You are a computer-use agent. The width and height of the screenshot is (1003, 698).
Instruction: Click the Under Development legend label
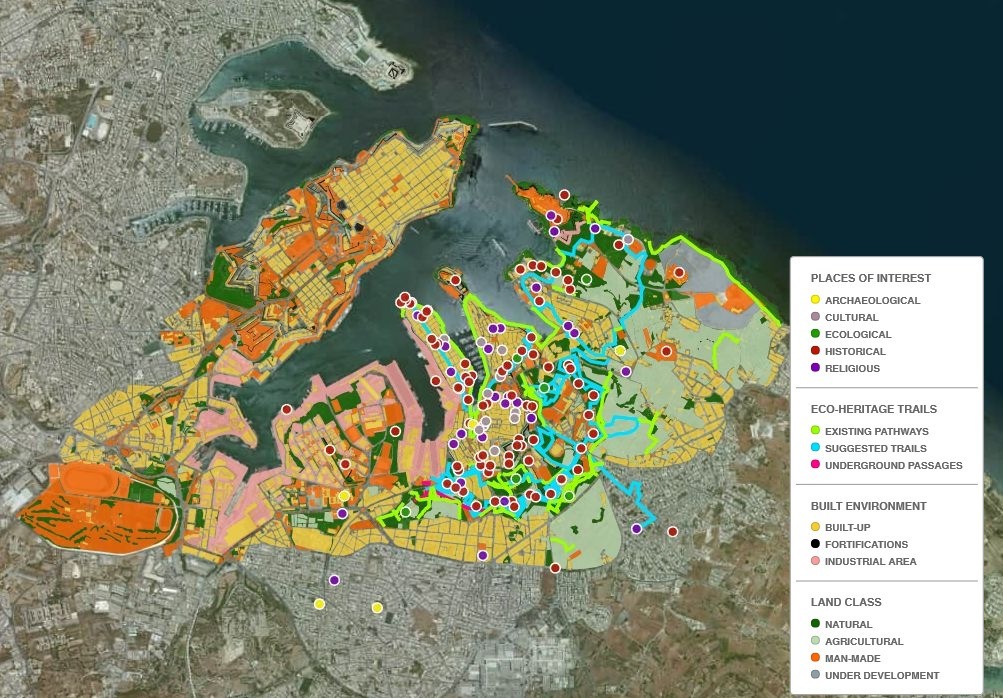(881, 675)
